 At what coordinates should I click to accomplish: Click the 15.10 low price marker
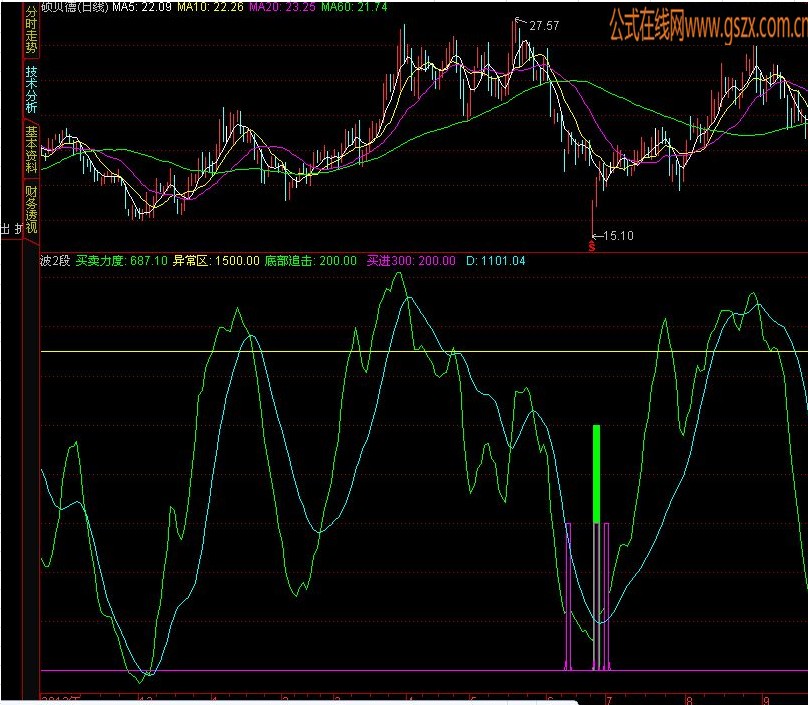pyautogui.click(x=618, y=236)
